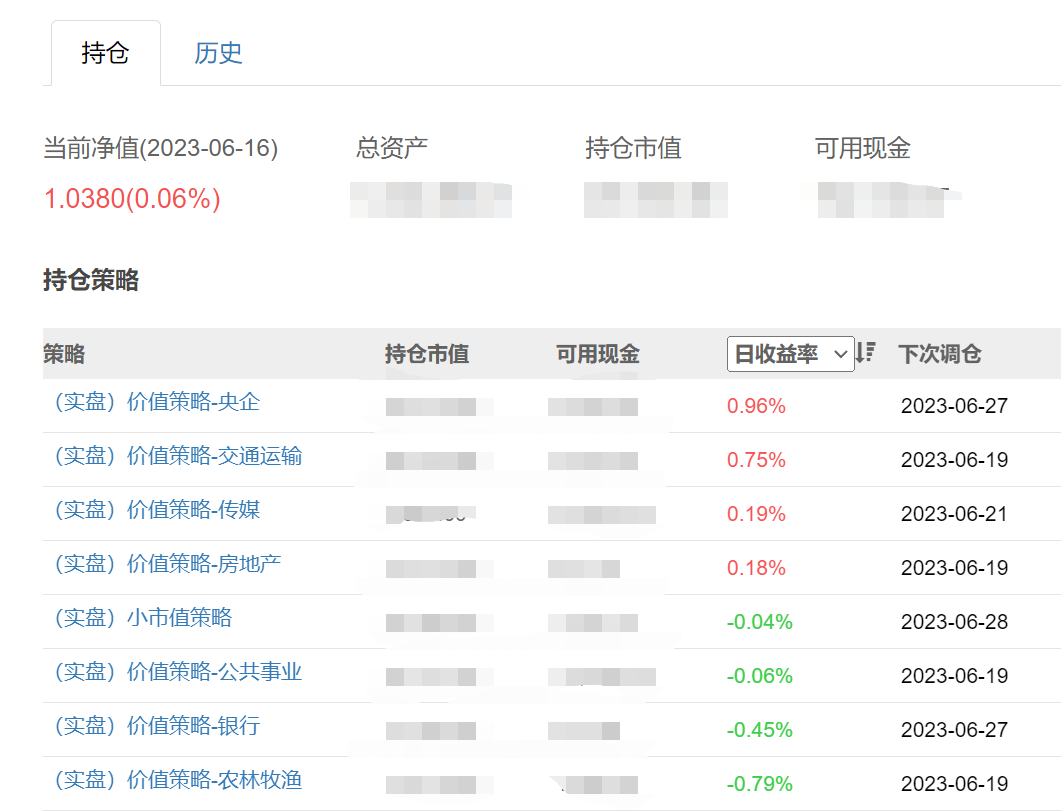The image size is (1061, 811).
Task: Click the -0.06% daily return value
Action: tap(759, 676)
